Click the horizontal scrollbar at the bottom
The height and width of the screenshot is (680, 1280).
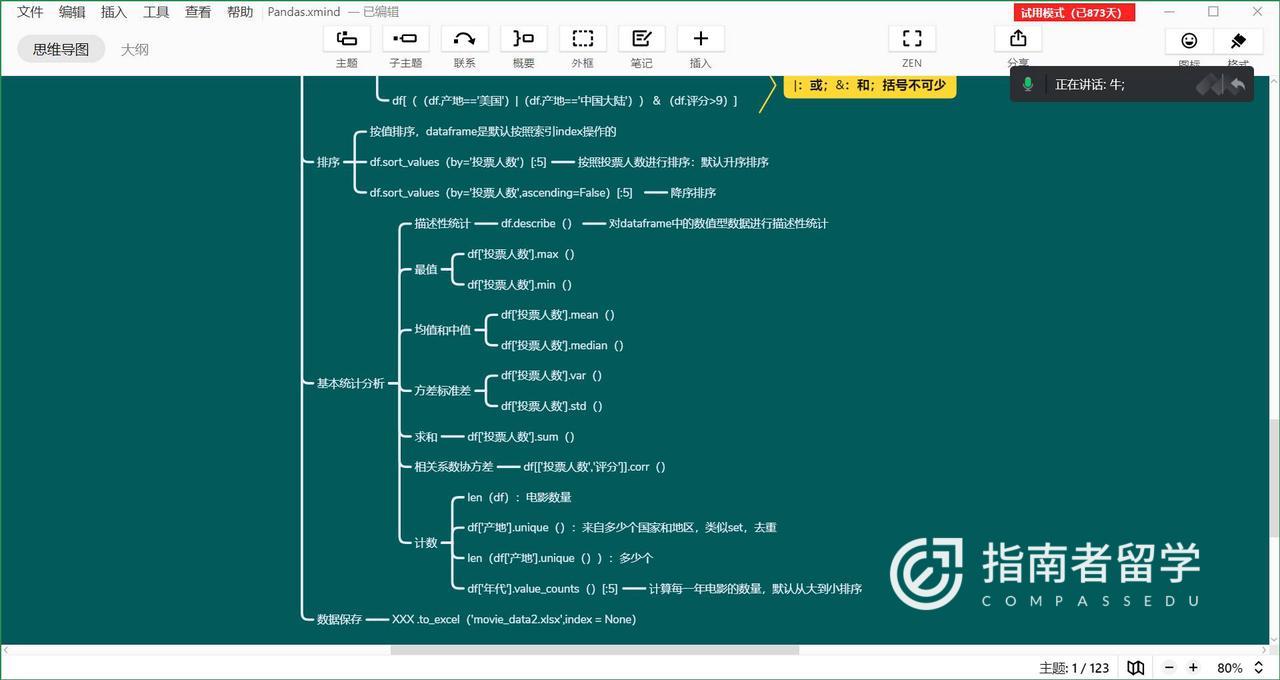coord(594,650)
